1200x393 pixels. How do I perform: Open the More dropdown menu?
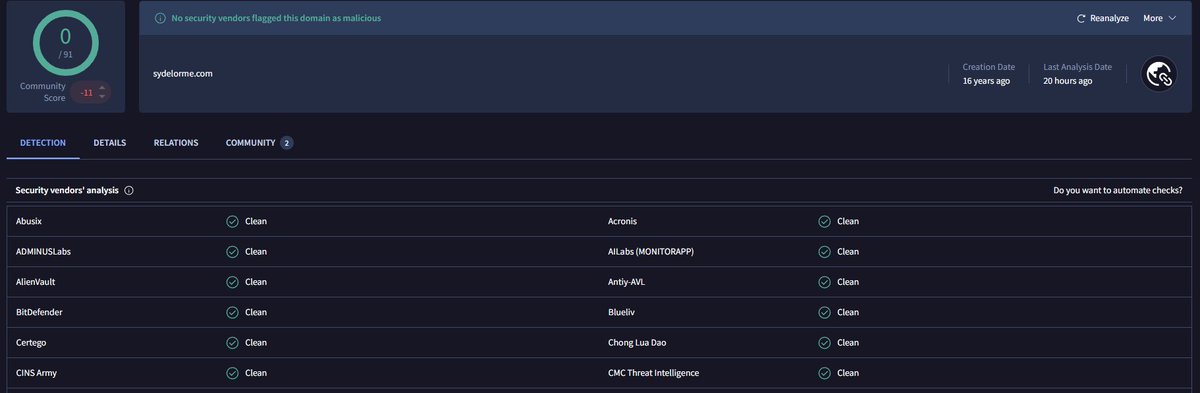click(1159, 18)
